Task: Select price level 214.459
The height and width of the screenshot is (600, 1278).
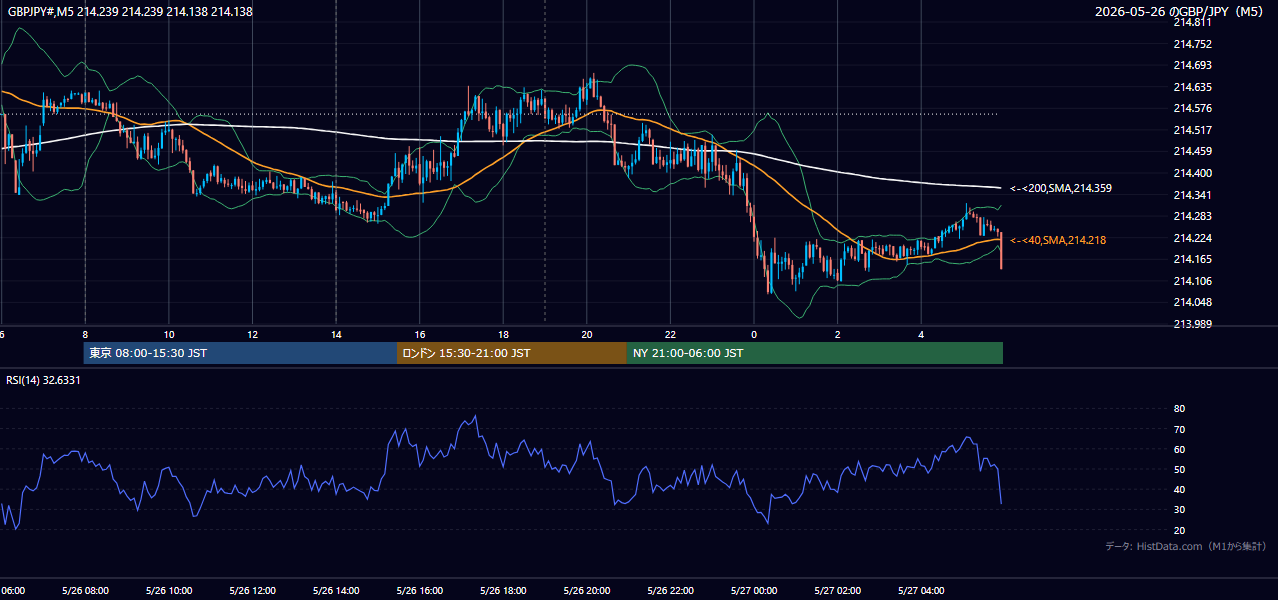Action: point(1193,152)
